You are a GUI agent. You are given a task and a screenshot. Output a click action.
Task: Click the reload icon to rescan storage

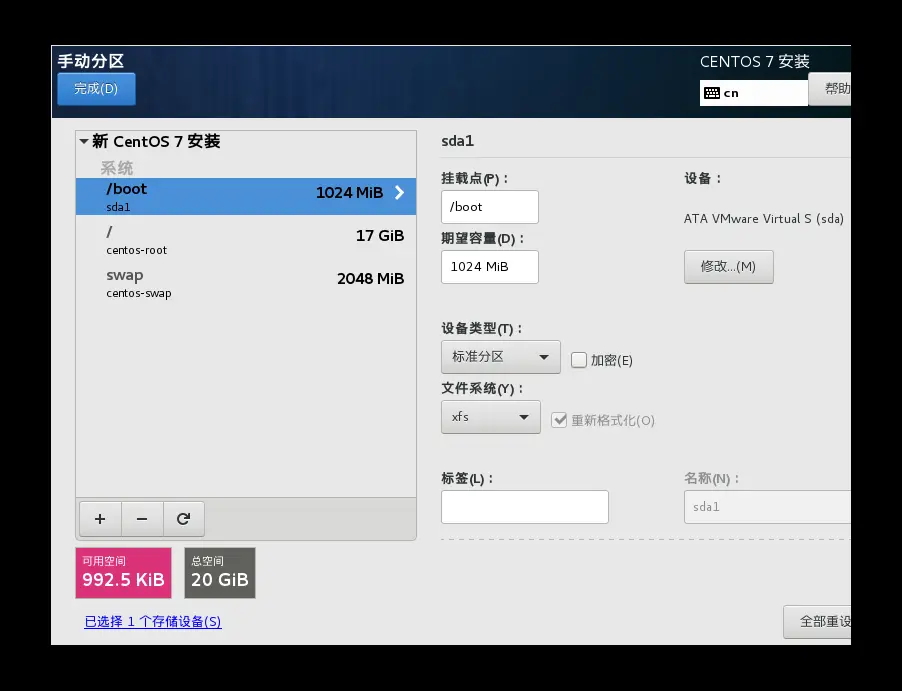(184, 519)
